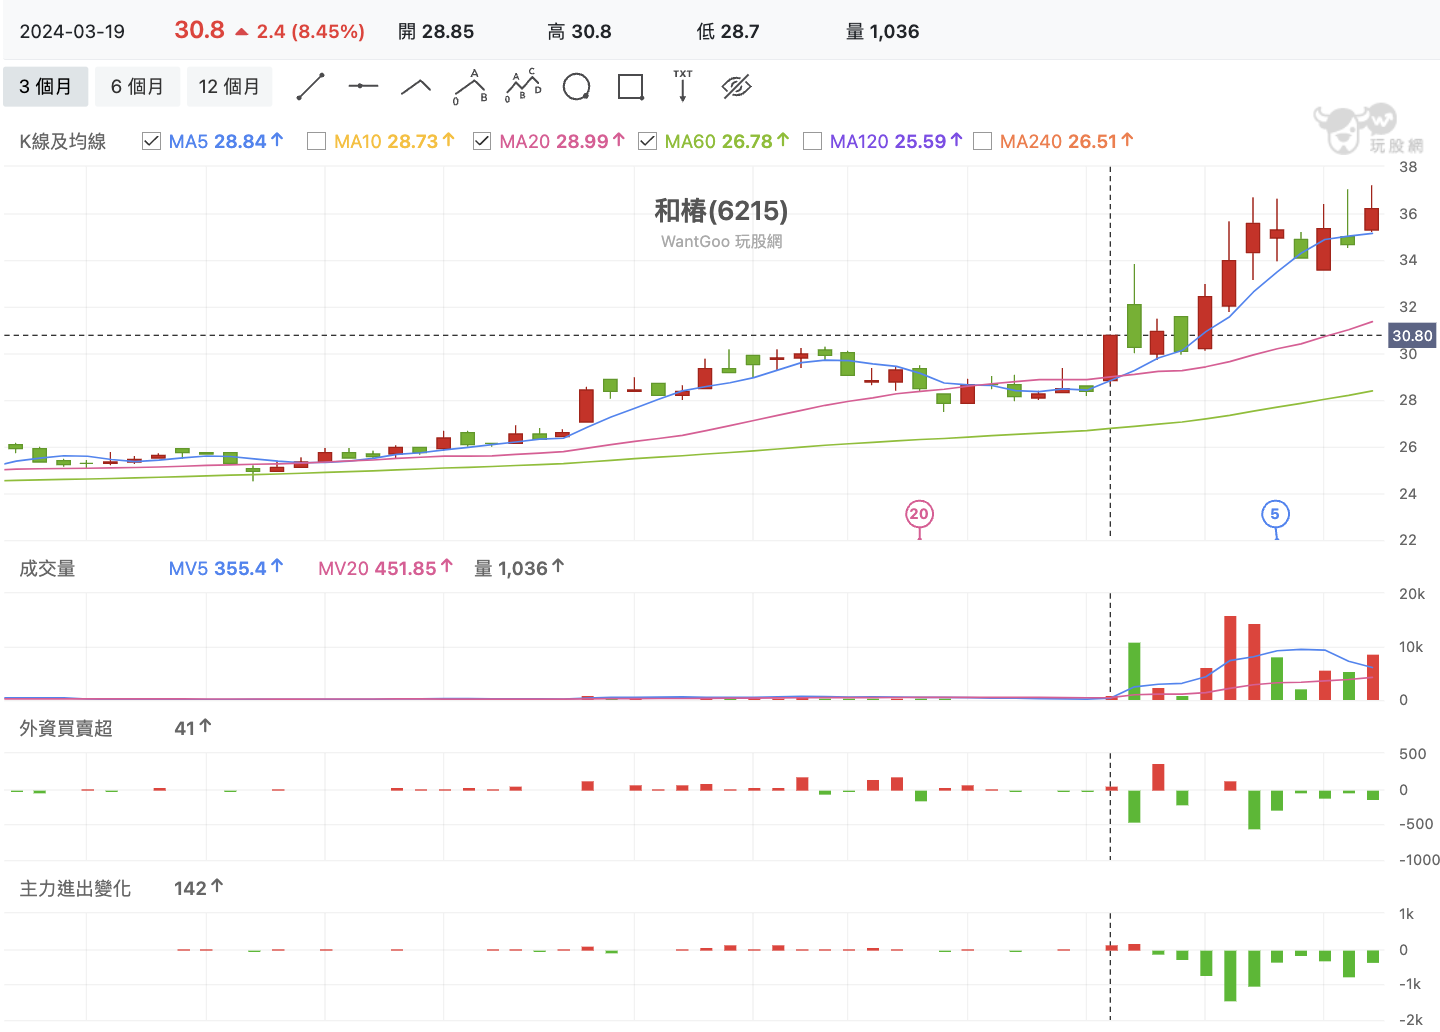Uncheck the MA5 moving average checkbox
The height and width of the screenshot is (1032, 1440).
point(151,141)
